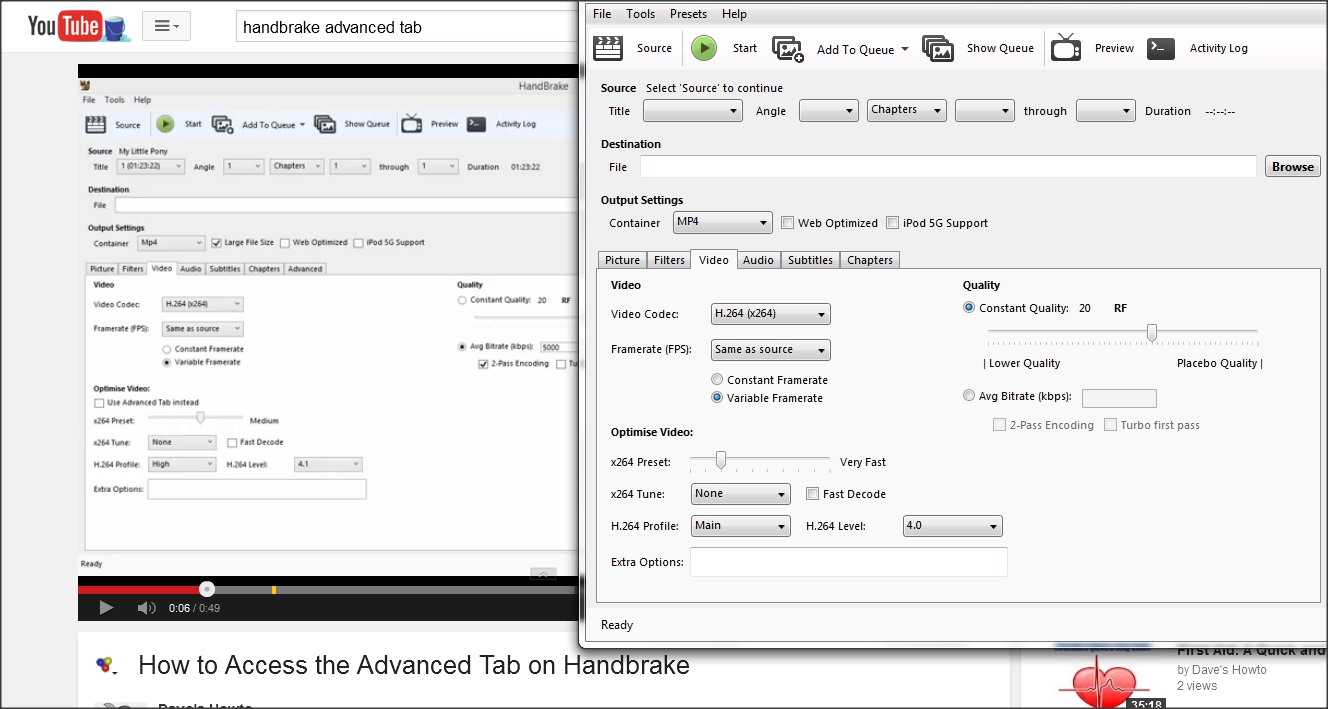This screenshot has height=709, width=1328.
Task: Click the Avg Bitrate value field
Action: (x=1119, y=398)
